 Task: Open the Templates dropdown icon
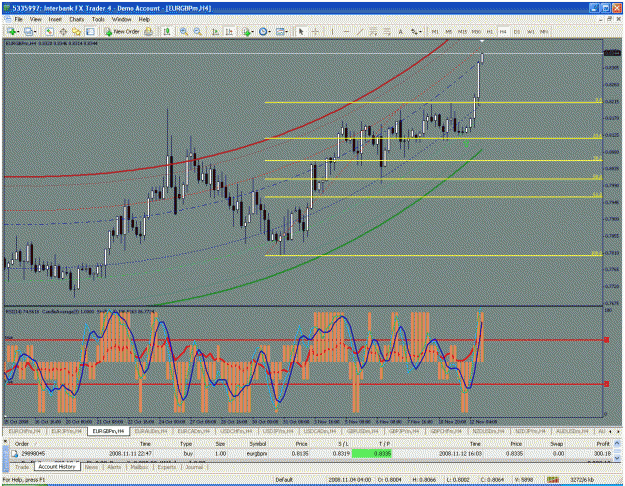pos(281,31)
